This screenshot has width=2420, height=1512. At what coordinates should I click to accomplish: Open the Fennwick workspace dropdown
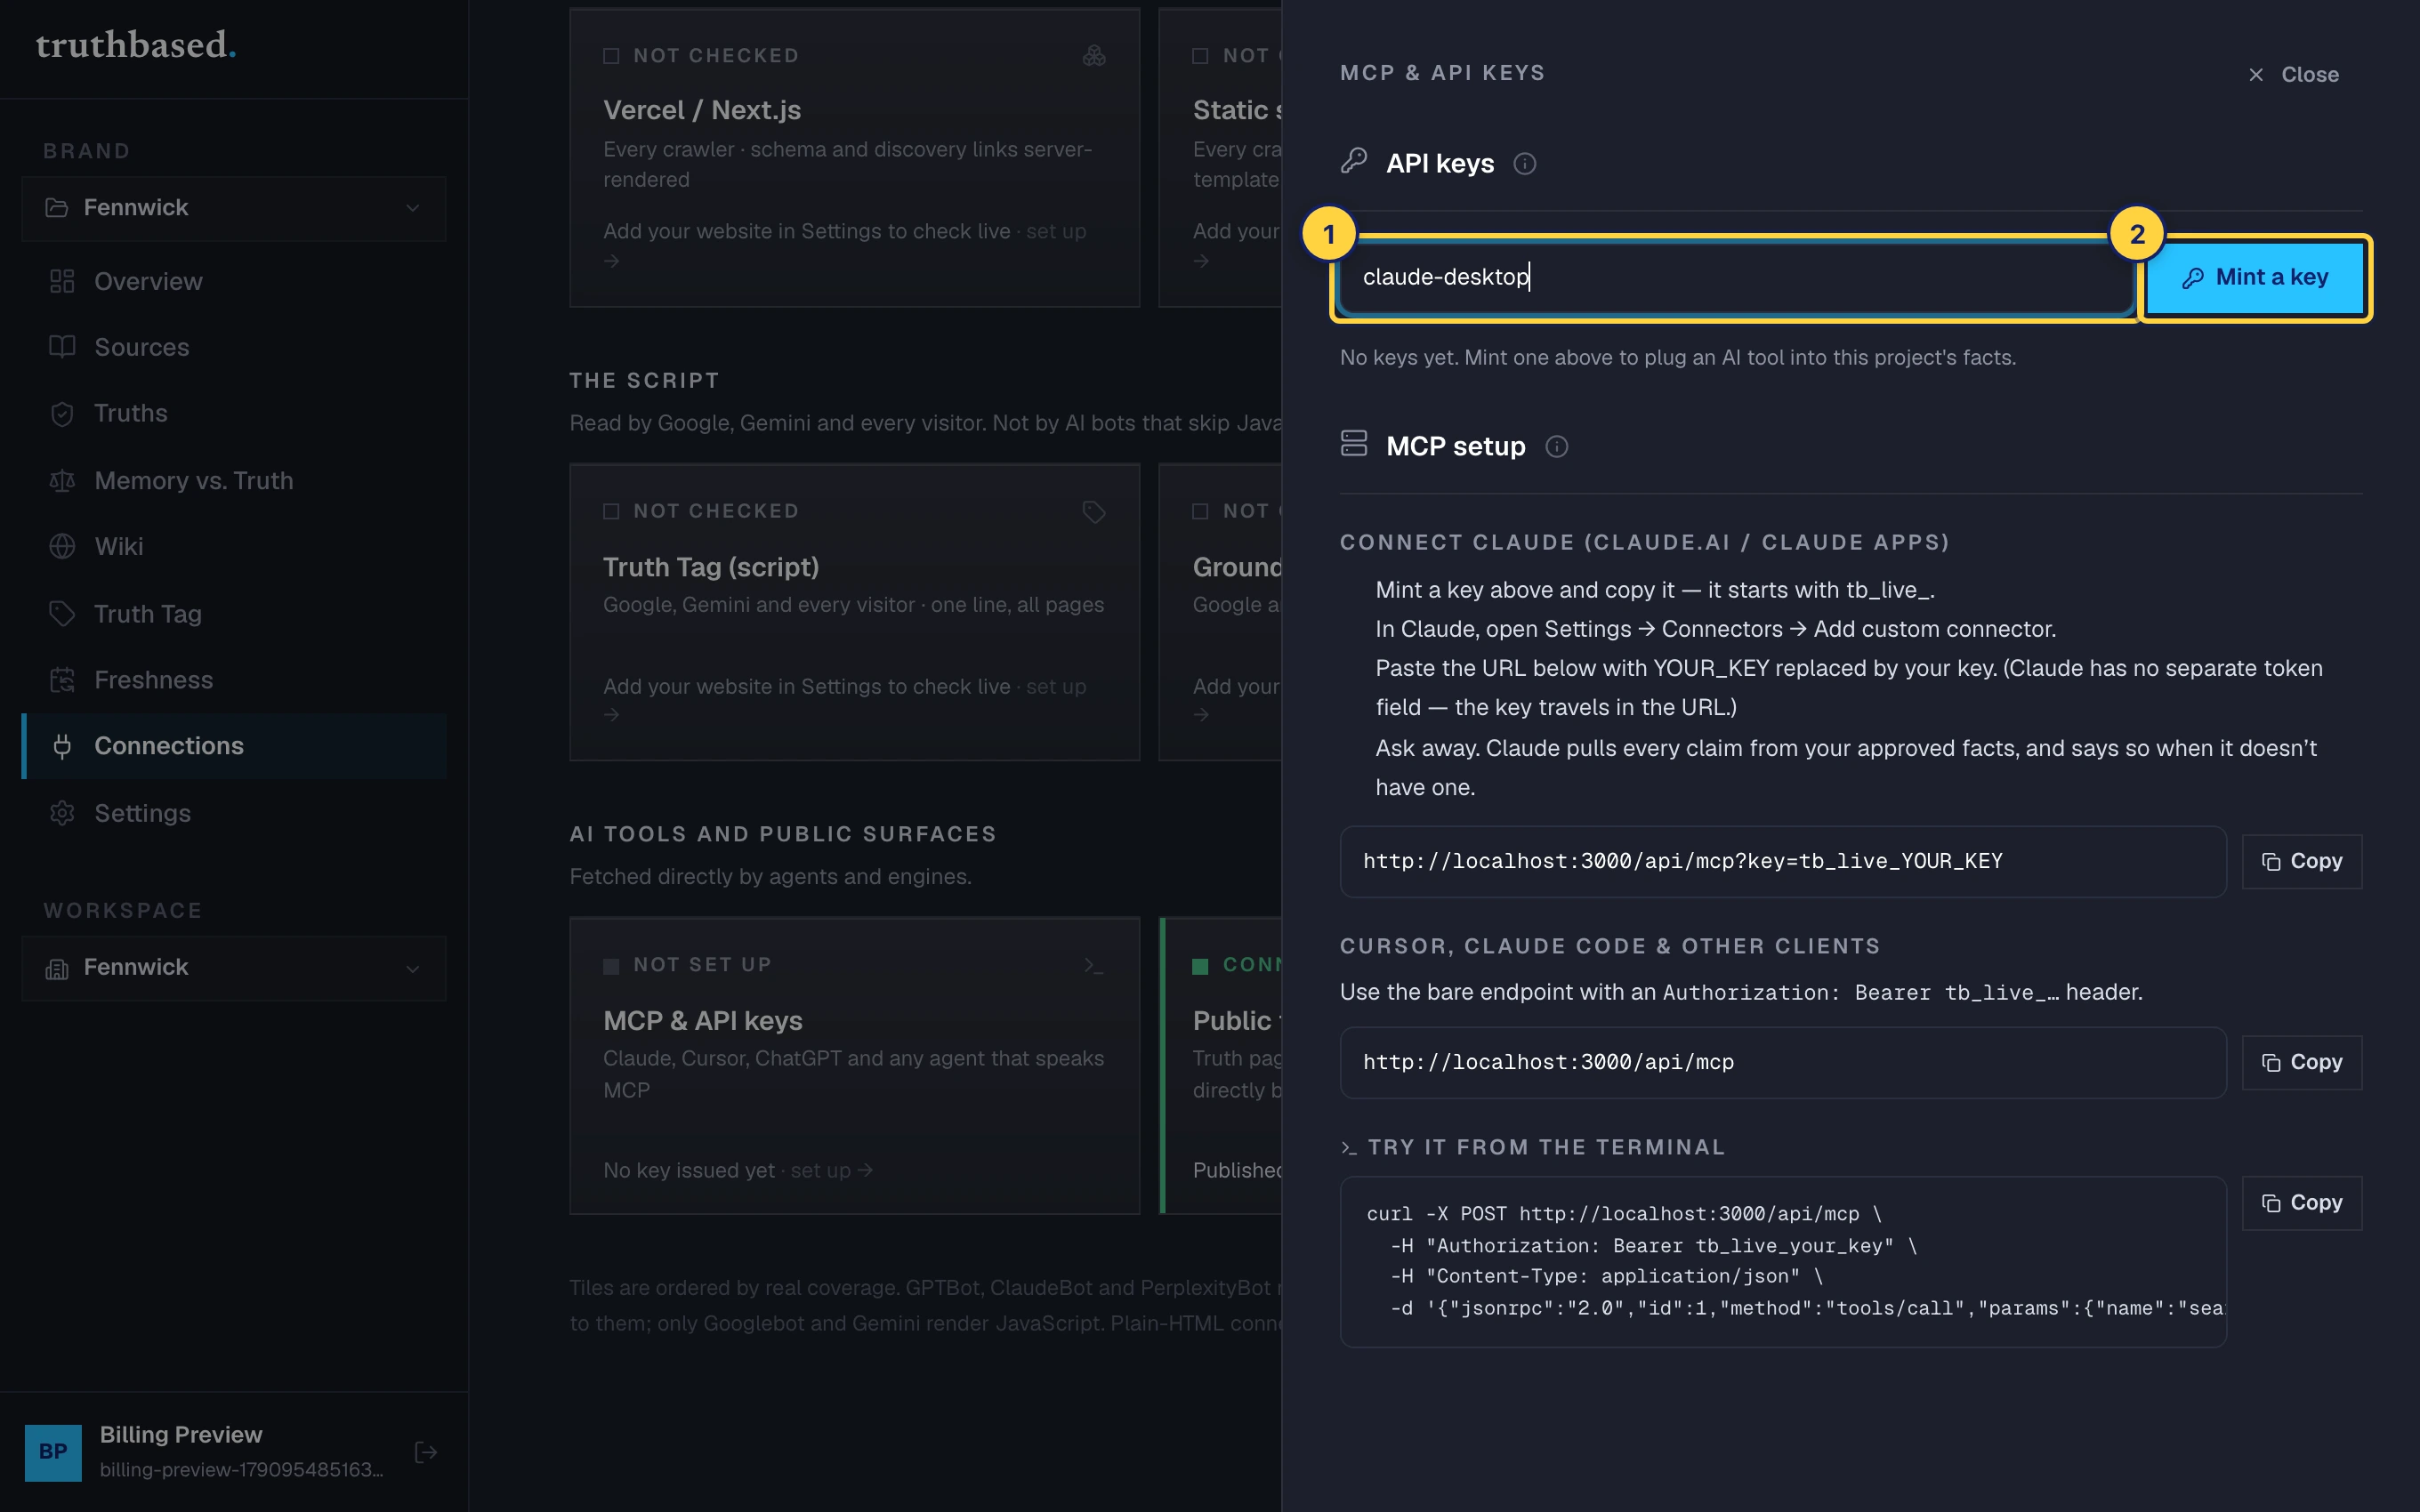(234, 968)
